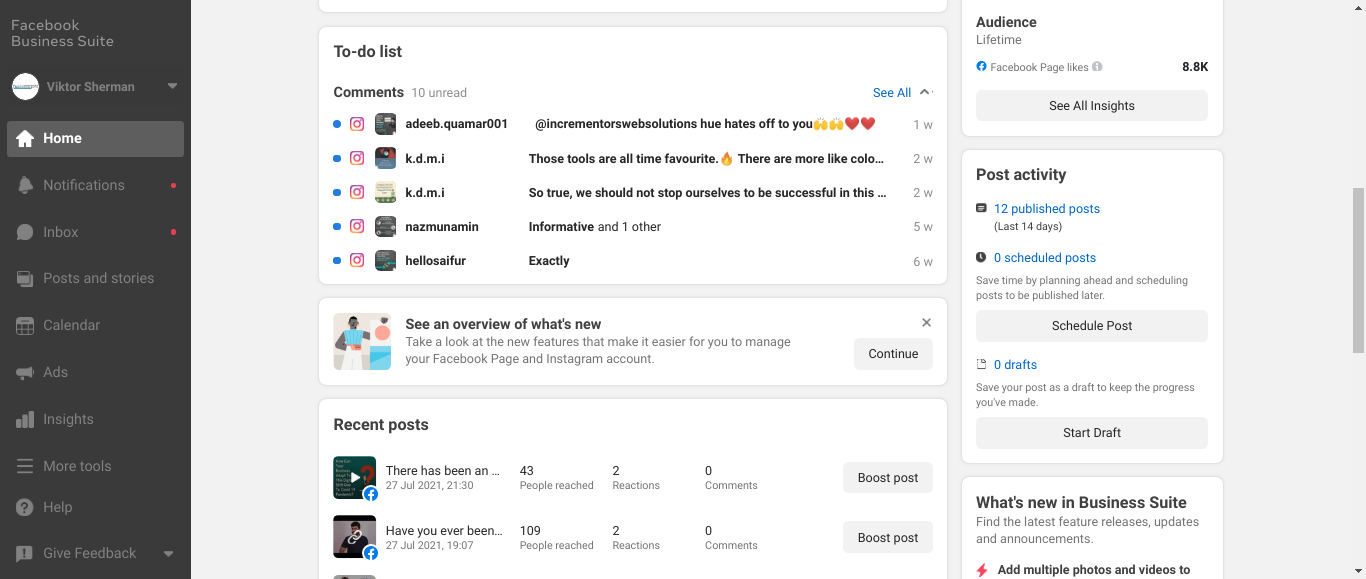Click the page vertical scrollbar

click(x=1358, y=270)
